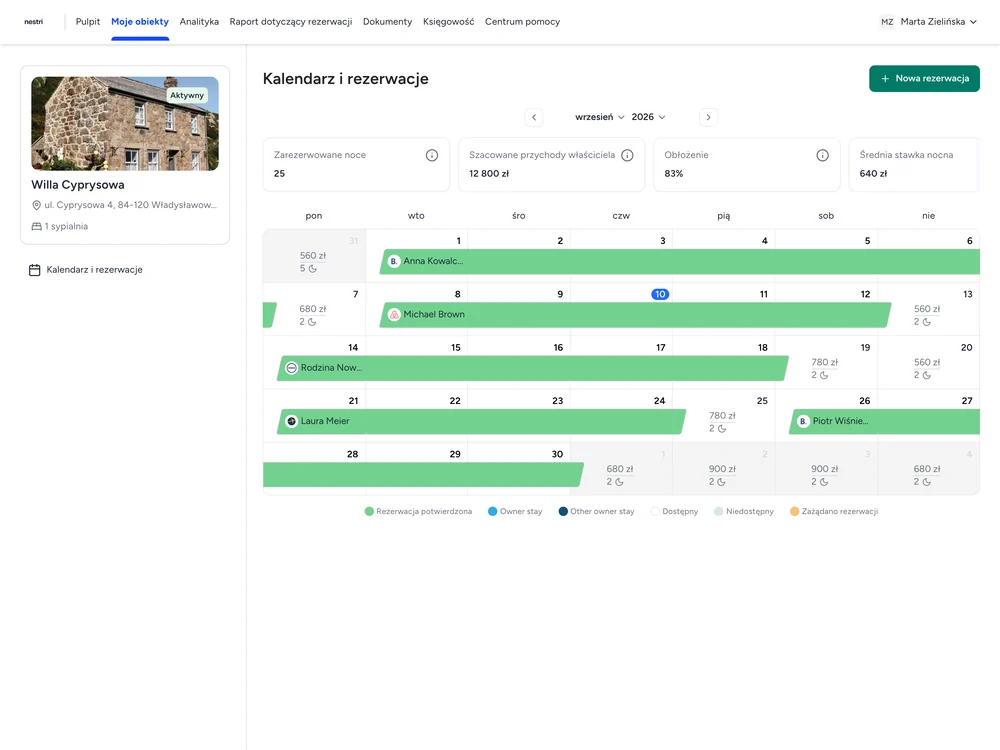The width and height of the screenshot is (1000, 750).
Task: Open the wrzesień month dropdown
Action: 599,117
